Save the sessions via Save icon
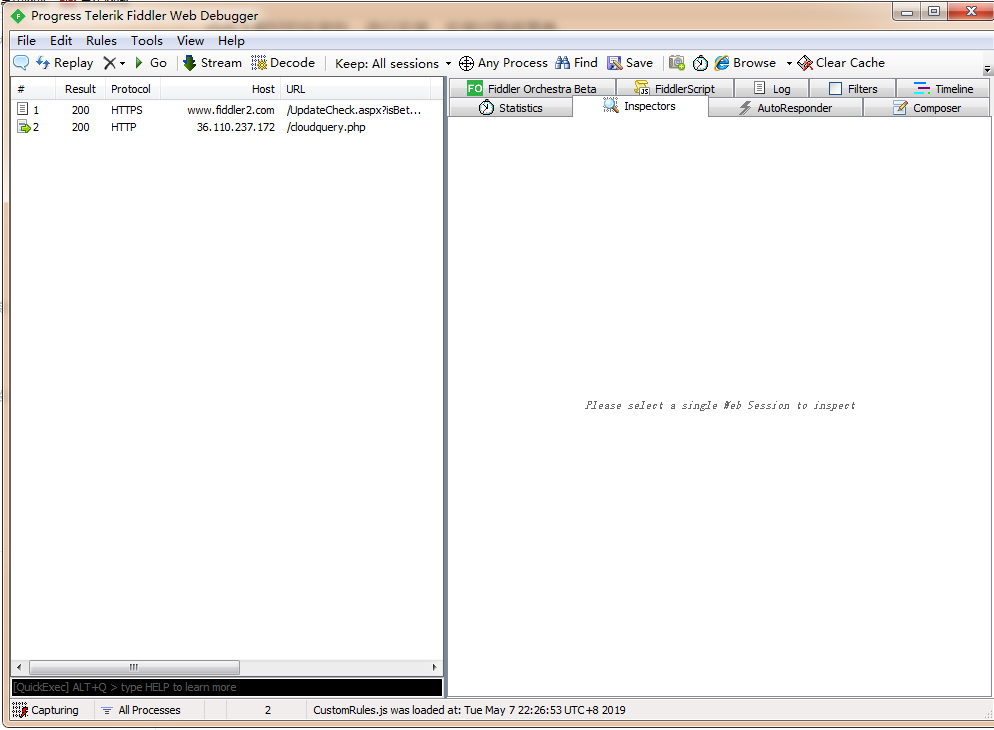 [x=630, y=63]
